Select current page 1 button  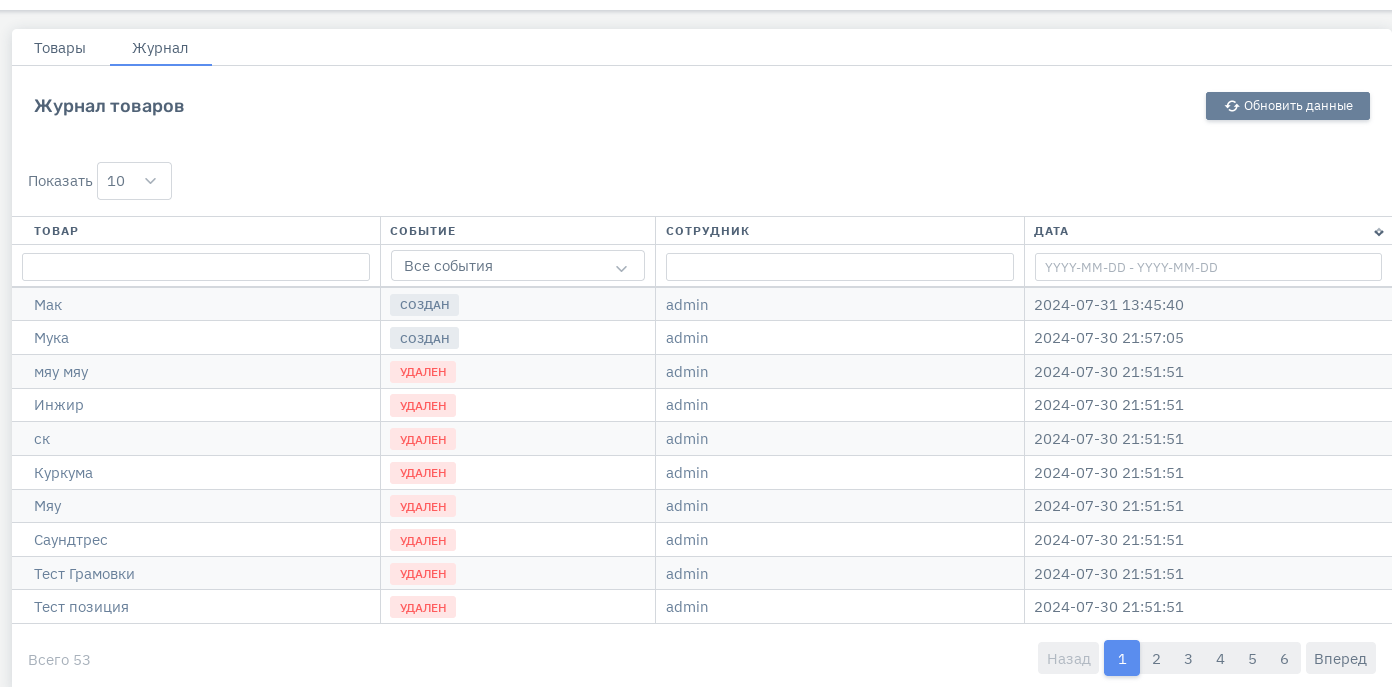1122,658
